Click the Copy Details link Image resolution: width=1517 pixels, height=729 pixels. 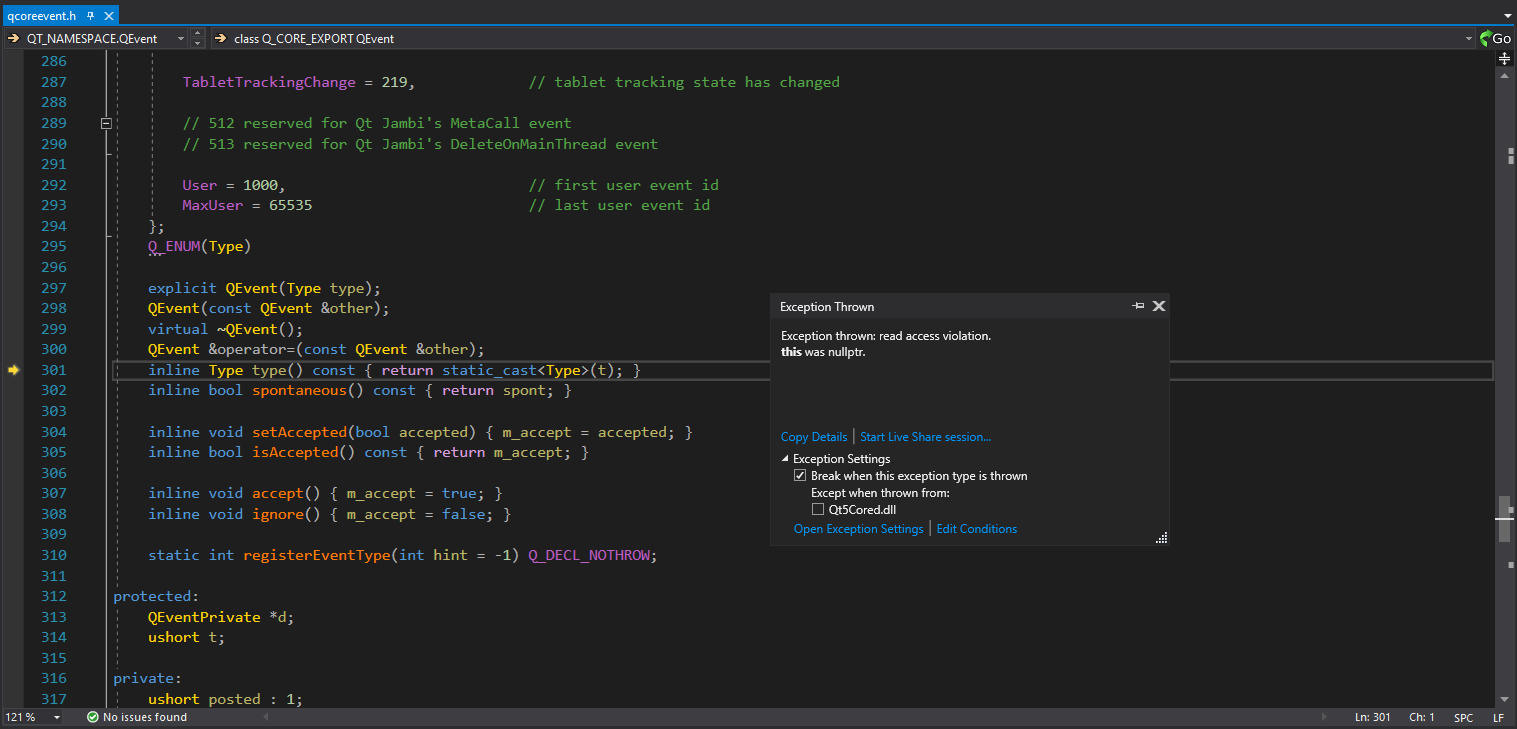tap(814, 437)
